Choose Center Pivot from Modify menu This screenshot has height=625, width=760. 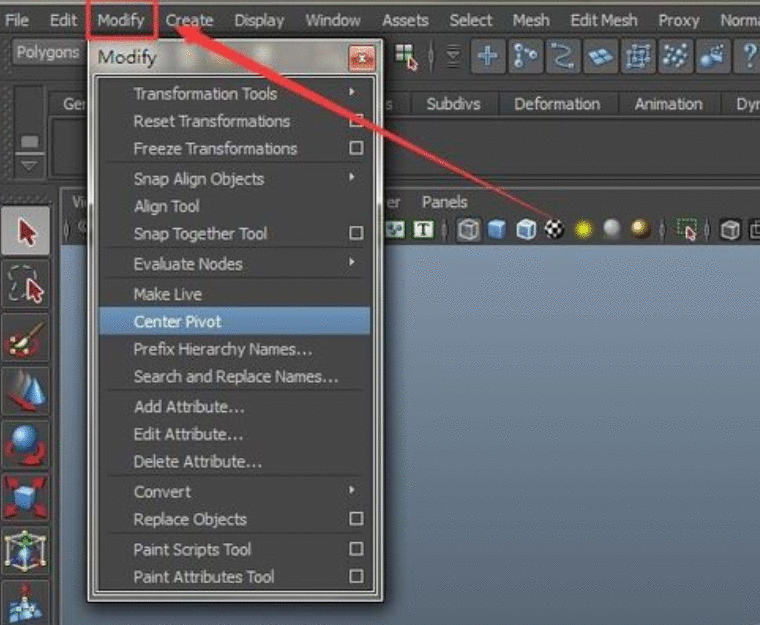178,321
